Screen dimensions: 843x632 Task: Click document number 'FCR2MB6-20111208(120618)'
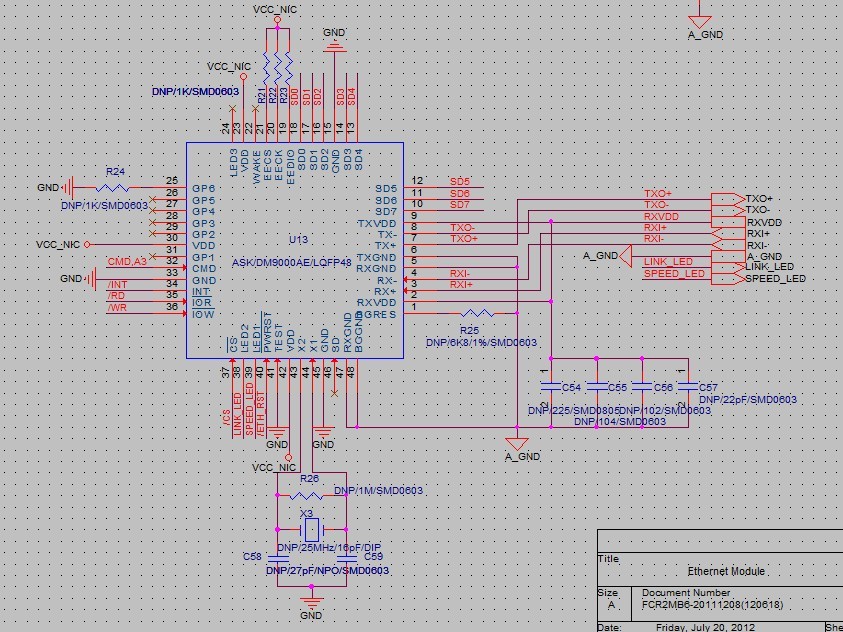712,605
